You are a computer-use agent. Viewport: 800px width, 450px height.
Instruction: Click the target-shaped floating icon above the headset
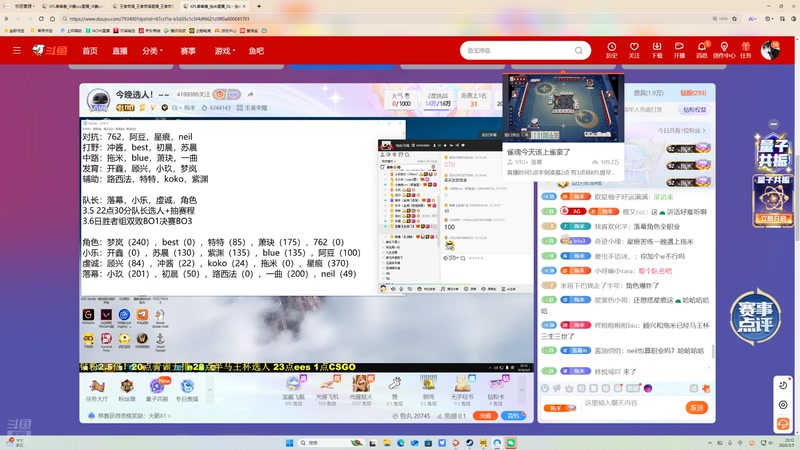coord(783,405)
